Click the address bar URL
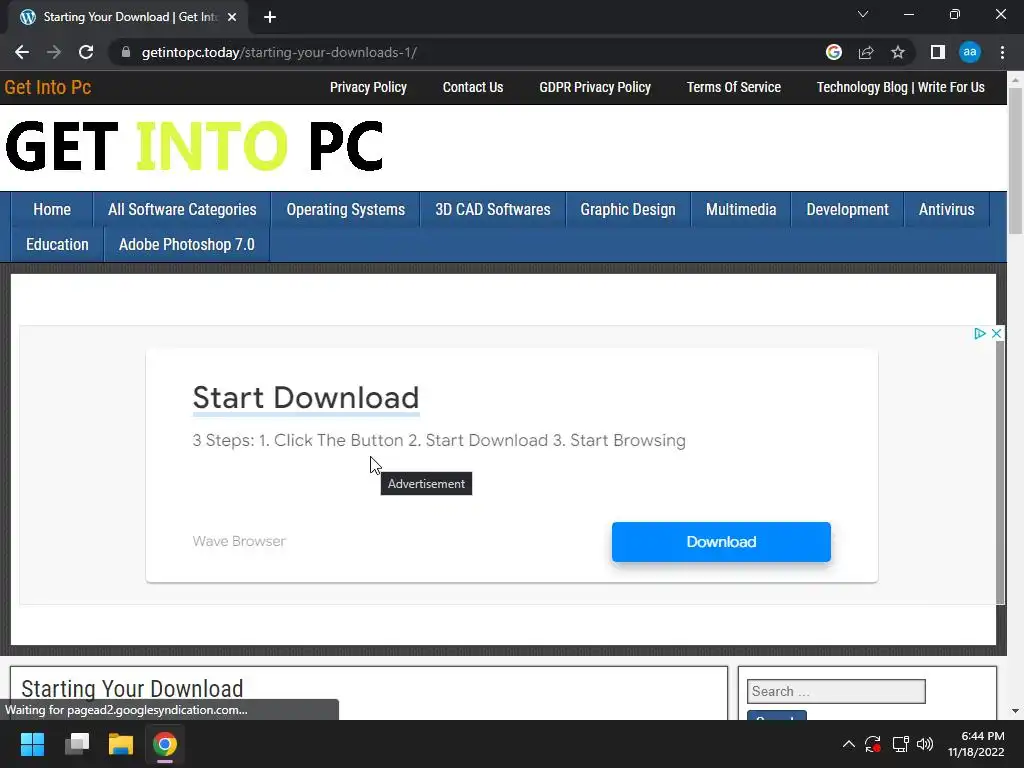 tap(279, 52)
